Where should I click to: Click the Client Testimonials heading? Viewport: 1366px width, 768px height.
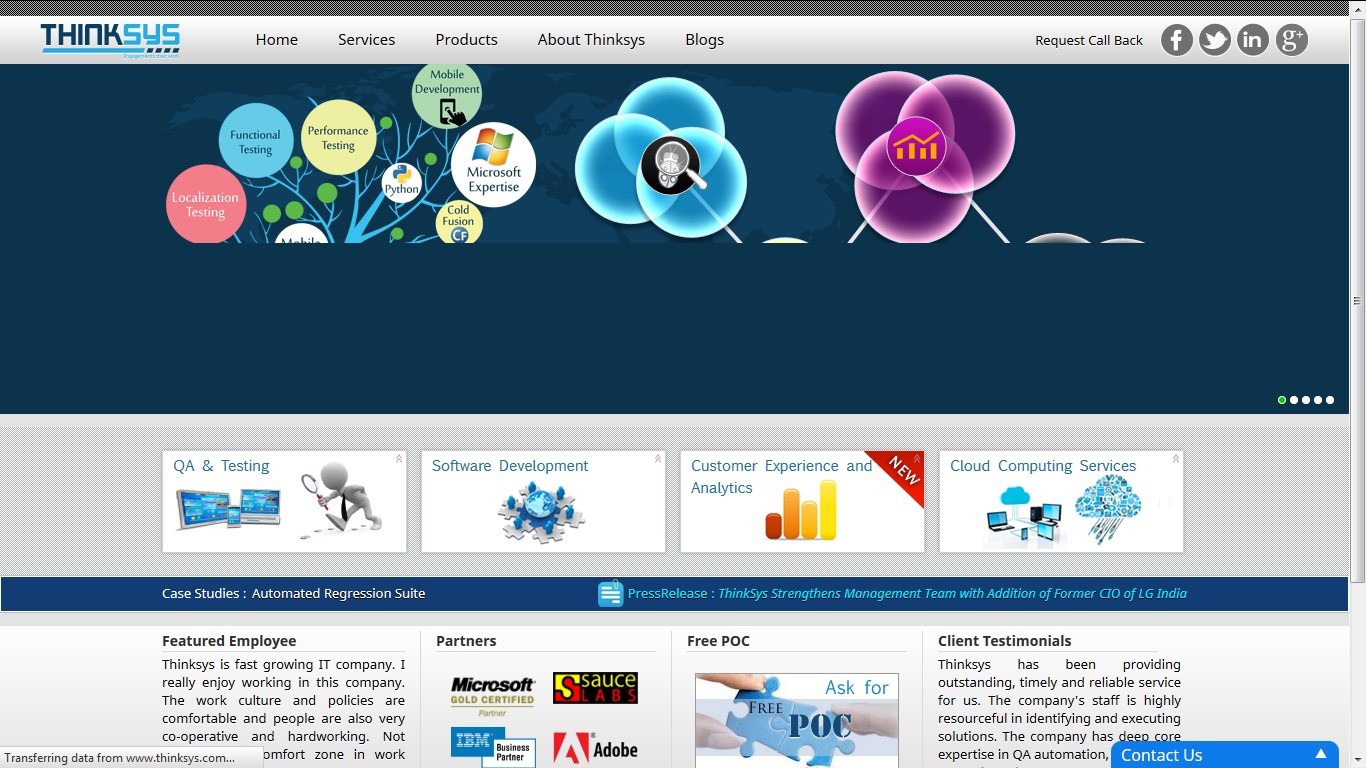click(x=1004, y=641)
